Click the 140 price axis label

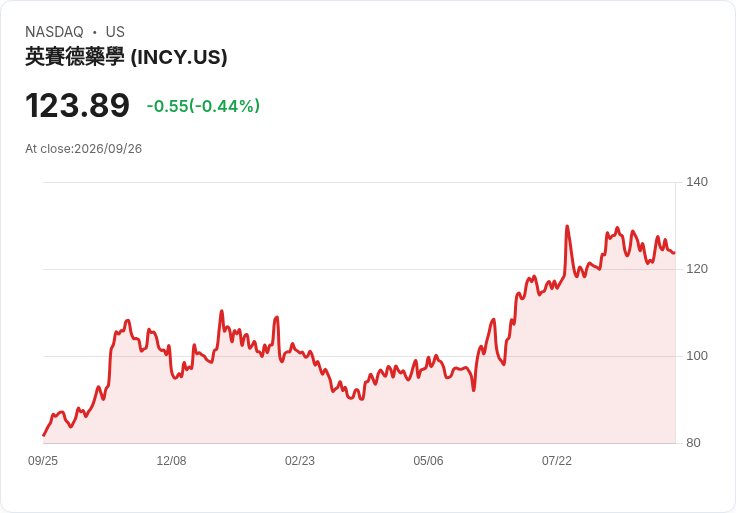pos(697,182)
